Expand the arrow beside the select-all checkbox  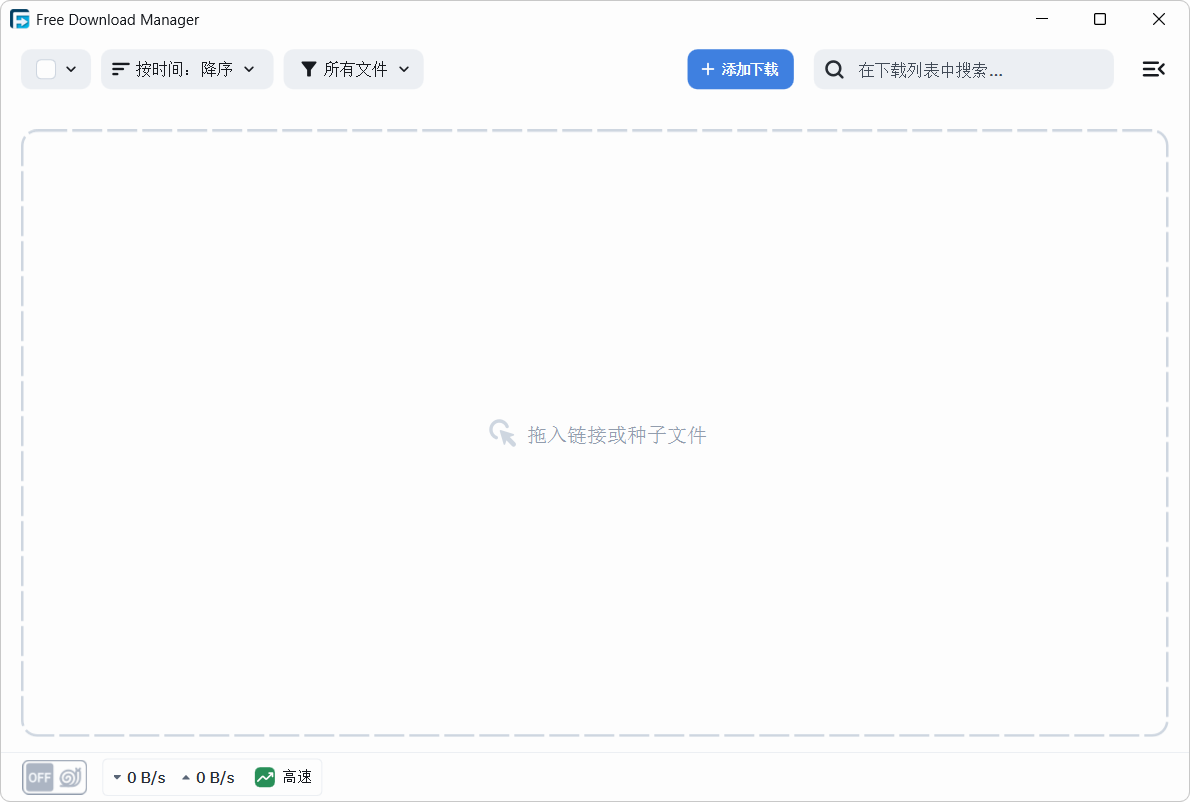[x=71, y=69]
